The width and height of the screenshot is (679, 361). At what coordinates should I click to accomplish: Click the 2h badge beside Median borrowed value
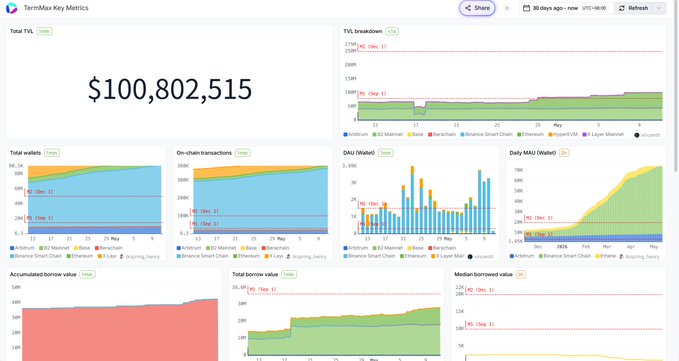coord(521,274)
